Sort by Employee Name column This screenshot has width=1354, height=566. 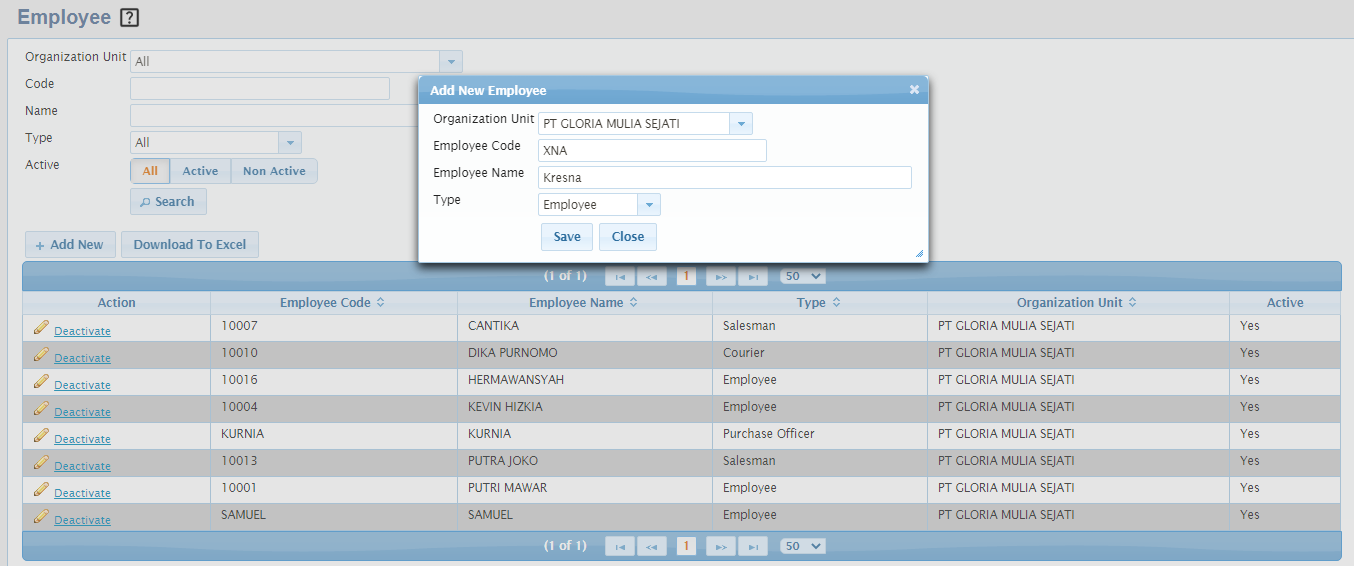[584, 303]
